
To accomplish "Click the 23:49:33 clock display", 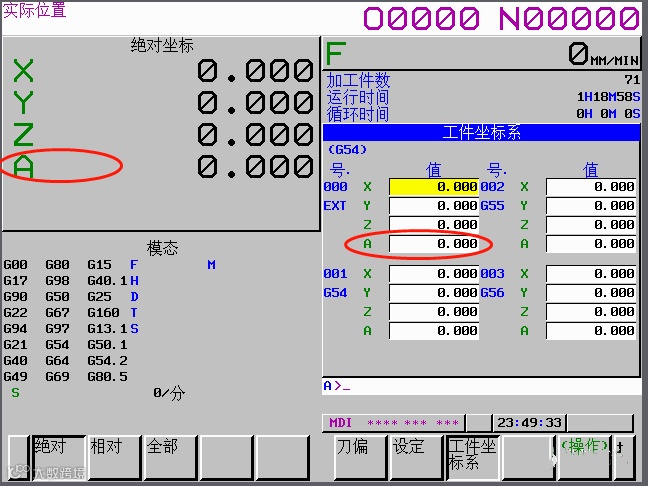I will 529,423.
